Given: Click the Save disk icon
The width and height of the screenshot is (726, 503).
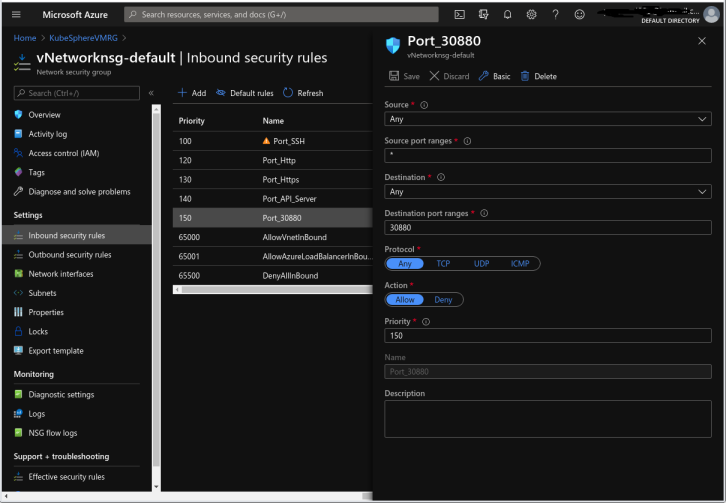Looking at the screenshot, I should pyautogui.click(x=393, y=76).
